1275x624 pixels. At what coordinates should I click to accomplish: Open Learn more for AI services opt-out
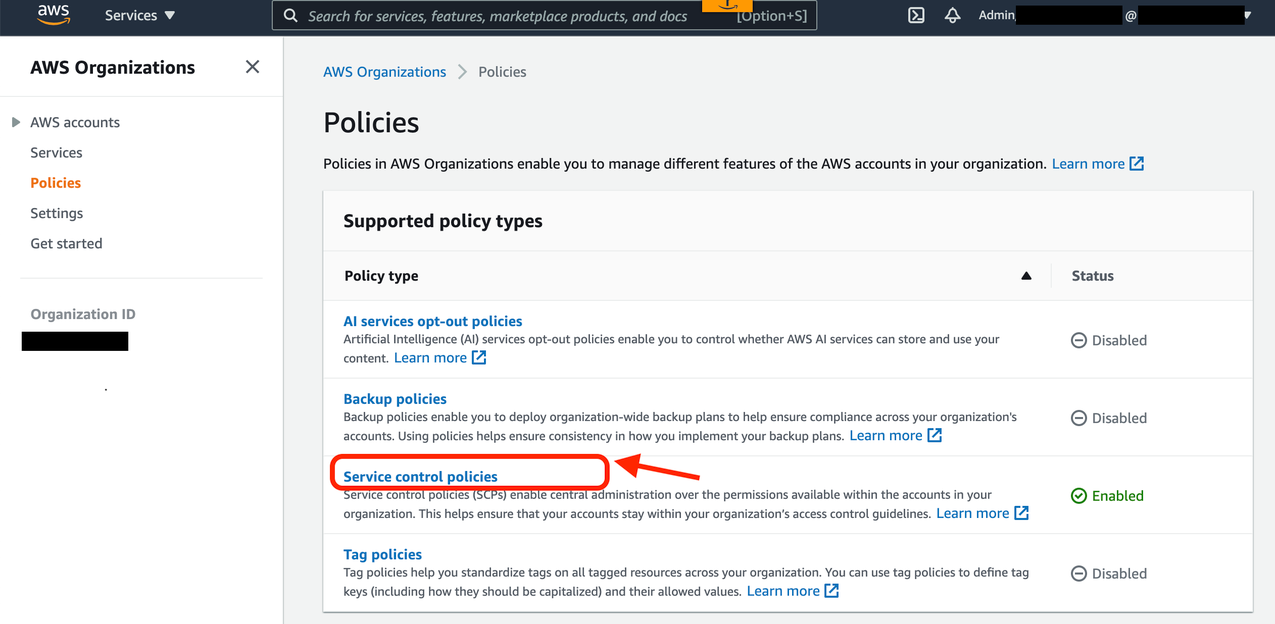(430, 358)
